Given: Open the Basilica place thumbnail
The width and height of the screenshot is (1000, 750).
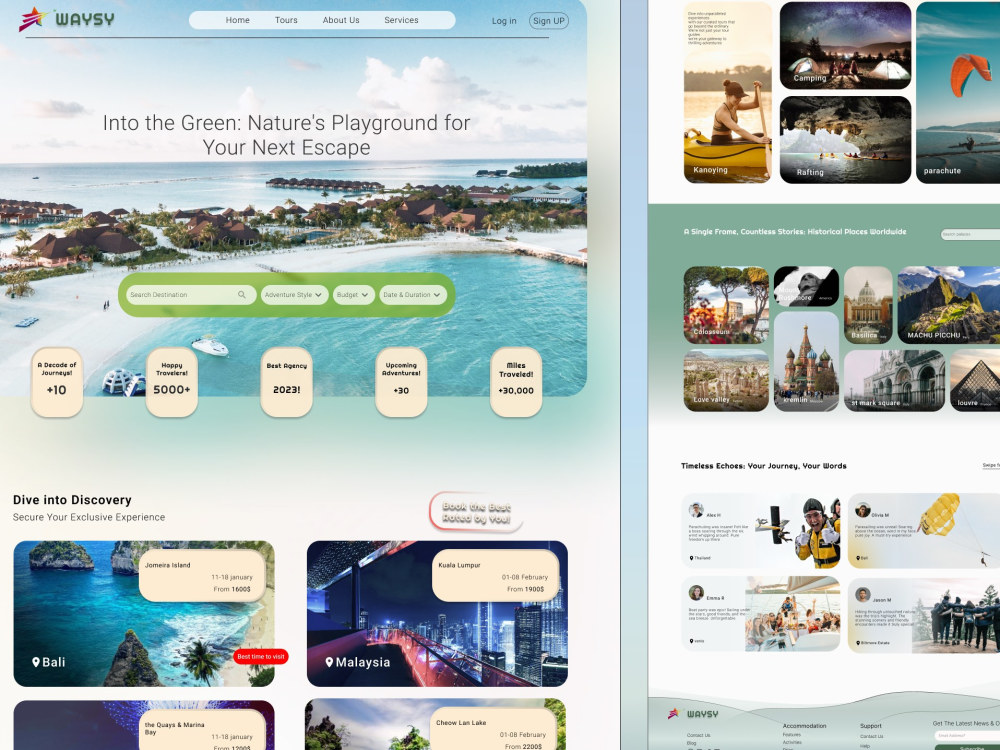Looking at the screenshot, I should 868,305.
